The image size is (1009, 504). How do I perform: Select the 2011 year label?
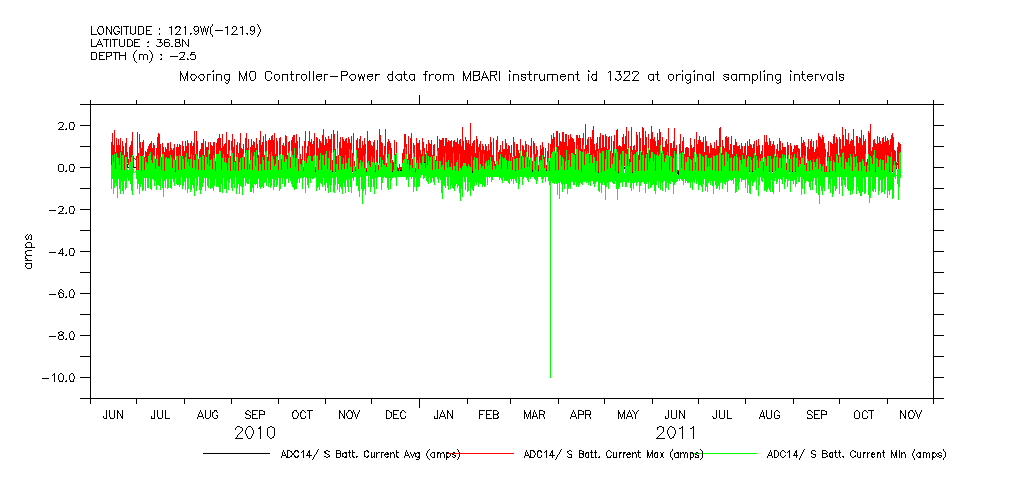pyautogui.click(x=676, y=433)
